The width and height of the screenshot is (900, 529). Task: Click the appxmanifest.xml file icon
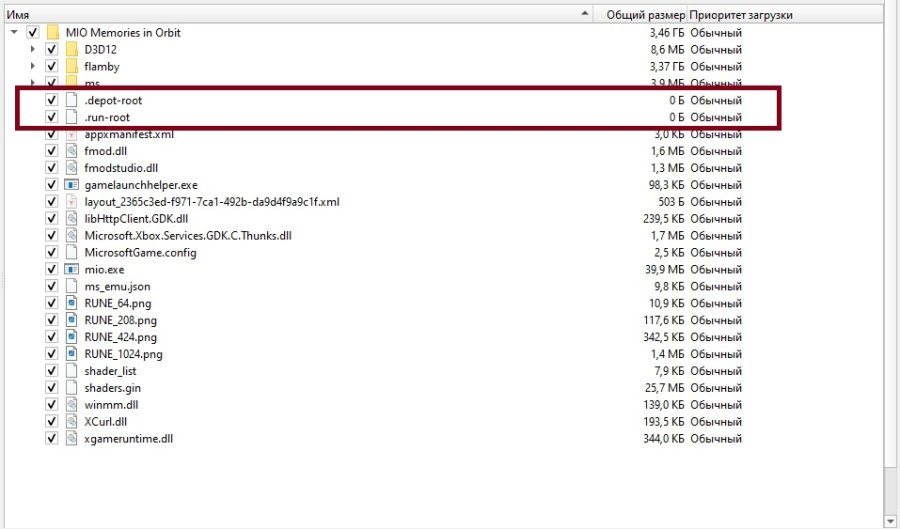click(71, 134)
